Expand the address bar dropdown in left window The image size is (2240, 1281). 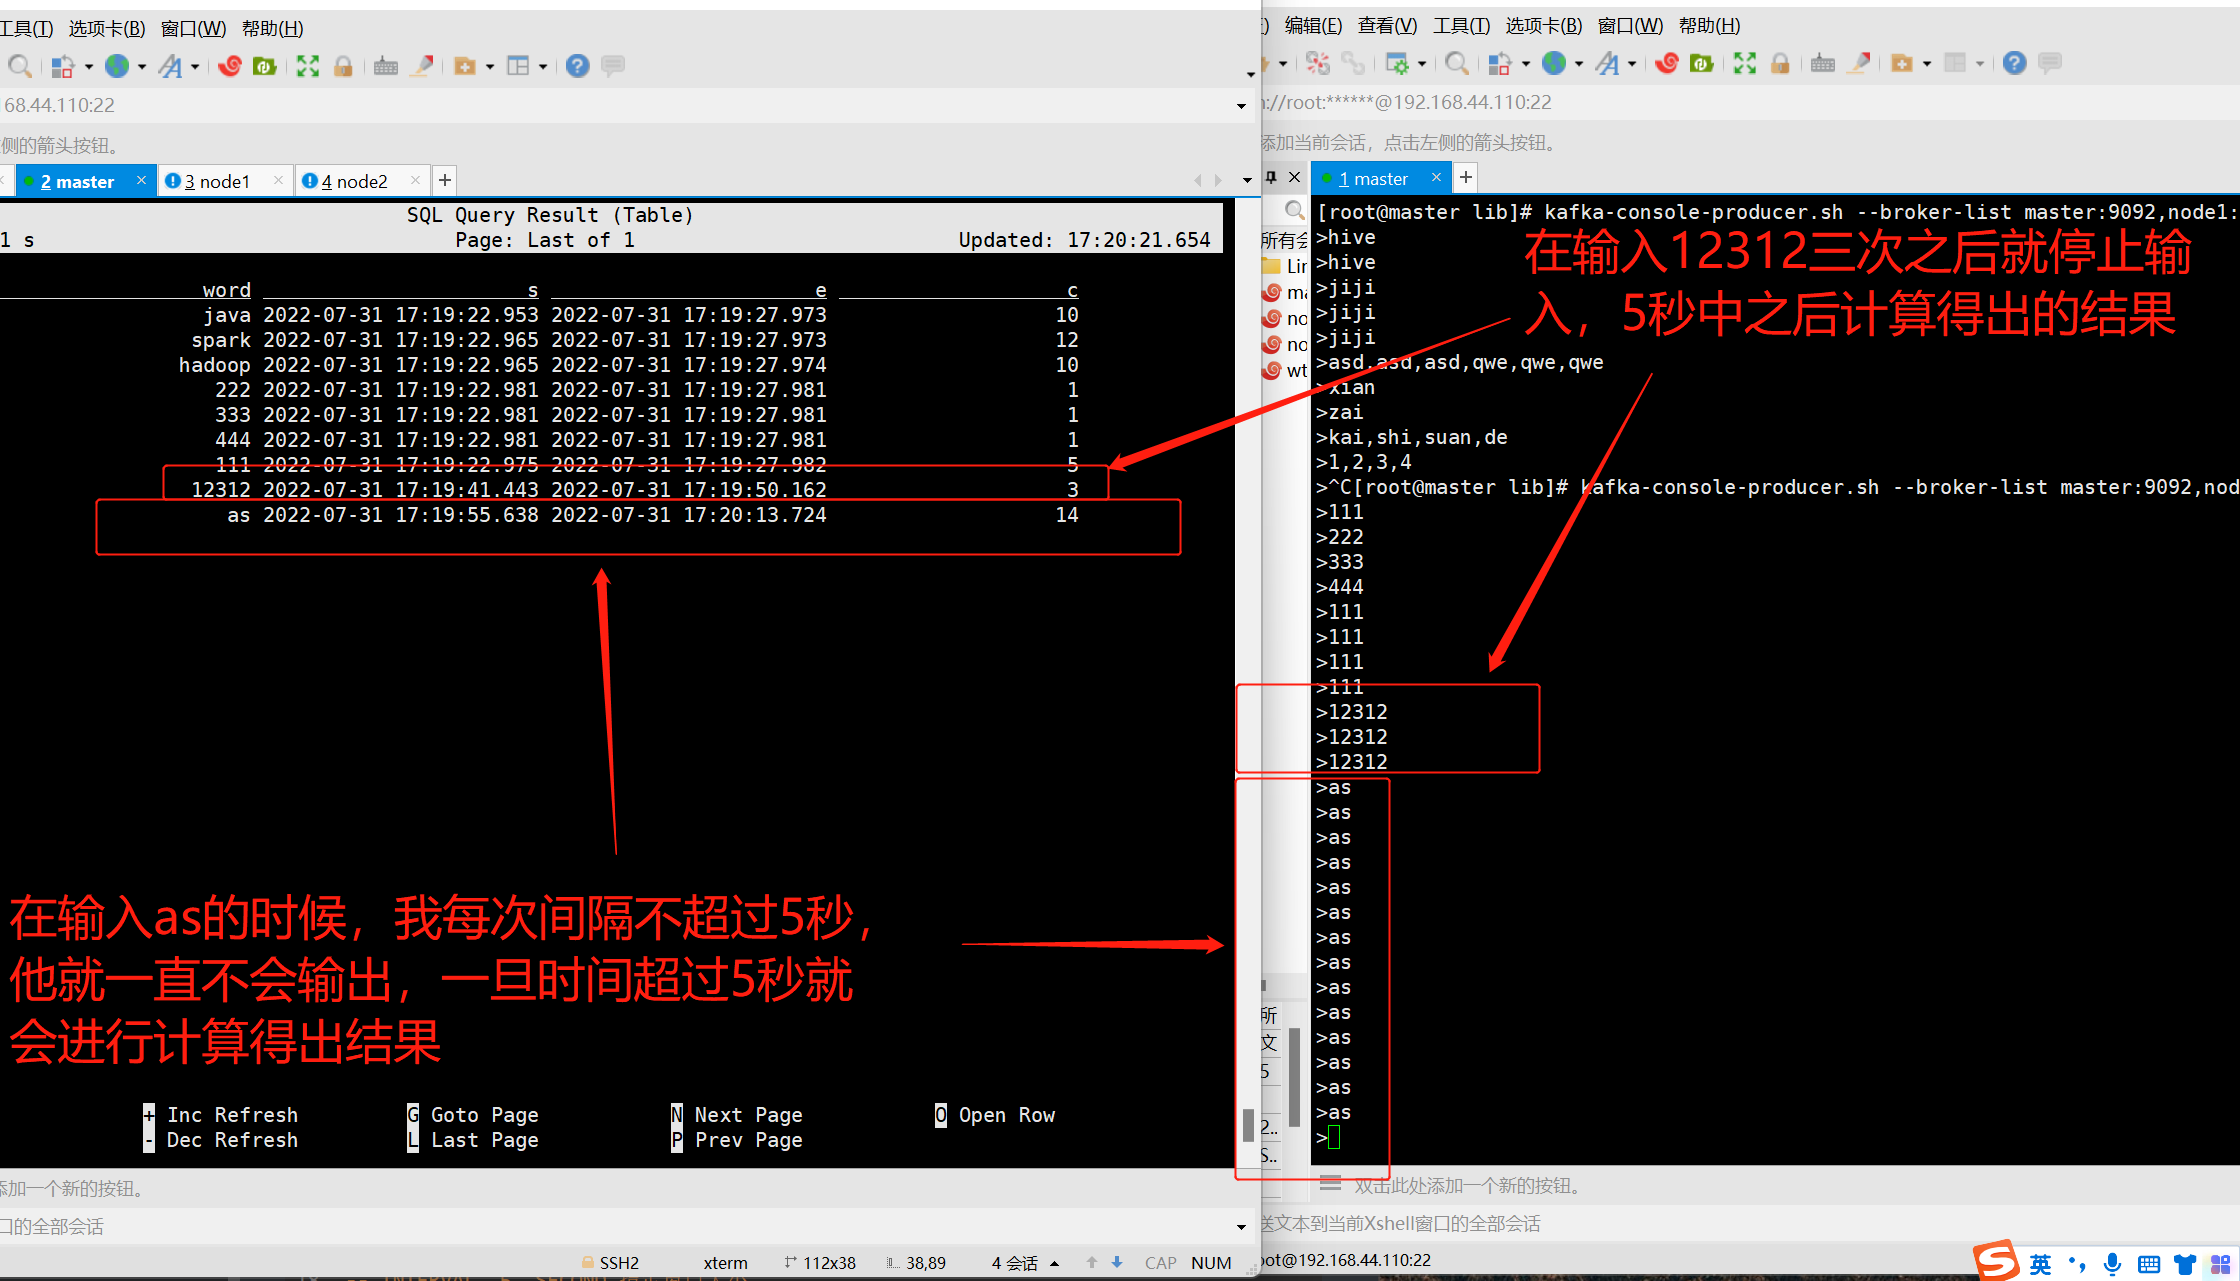[1241, 106]
